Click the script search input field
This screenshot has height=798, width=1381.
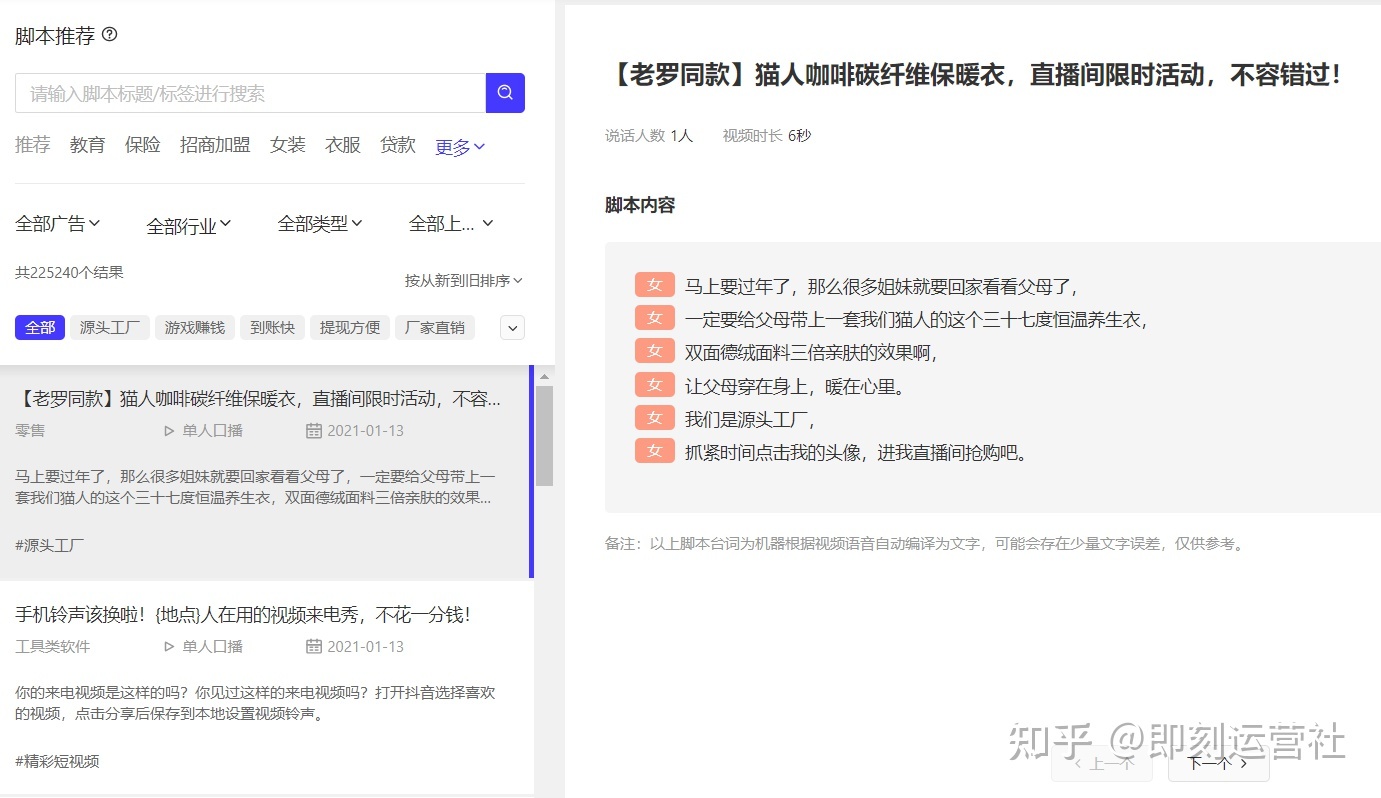click(x=250, y=94)
